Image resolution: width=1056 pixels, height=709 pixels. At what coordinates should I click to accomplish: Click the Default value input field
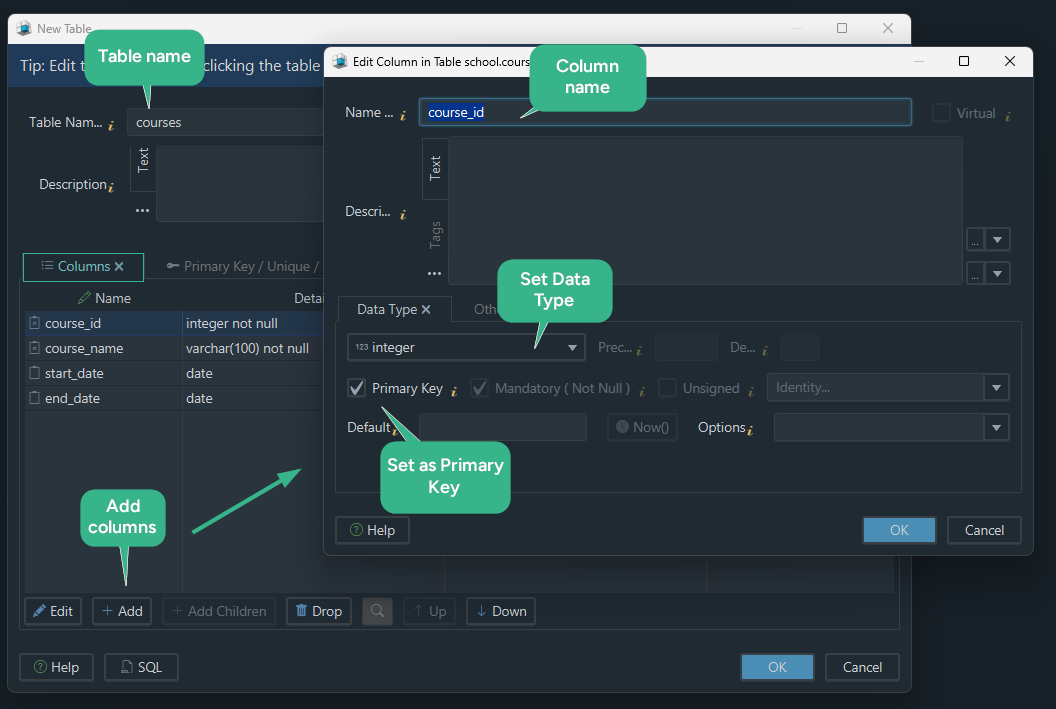(502, 428)
